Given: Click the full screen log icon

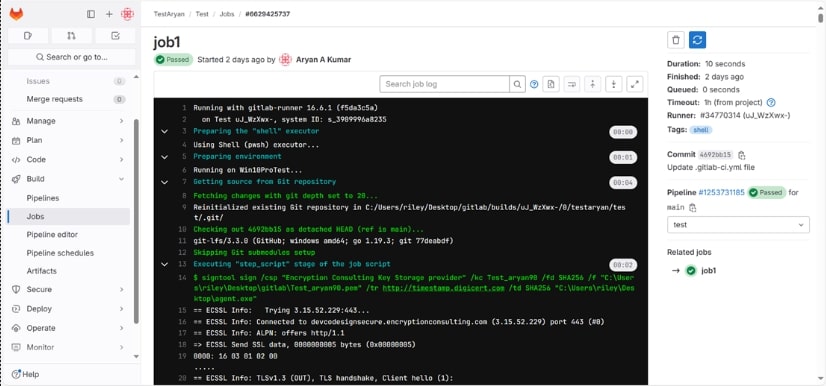Looking at the screenshot, I should pos(635,84).
